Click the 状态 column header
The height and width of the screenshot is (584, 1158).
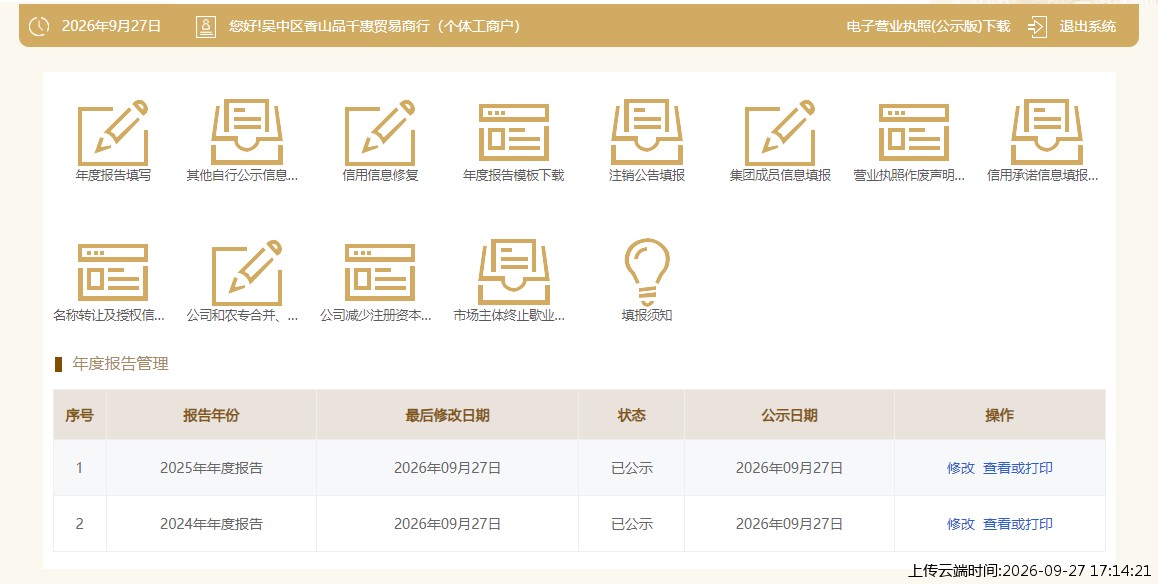(631, 415)
